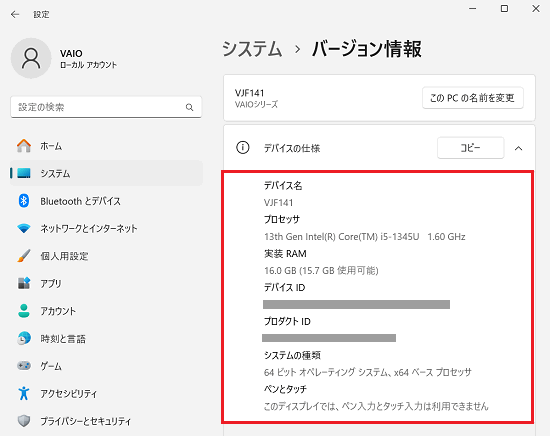This screenshot has height=436, width=550.
Task: Open Bluetooth とデバイス settings
Action: [106, 201]
